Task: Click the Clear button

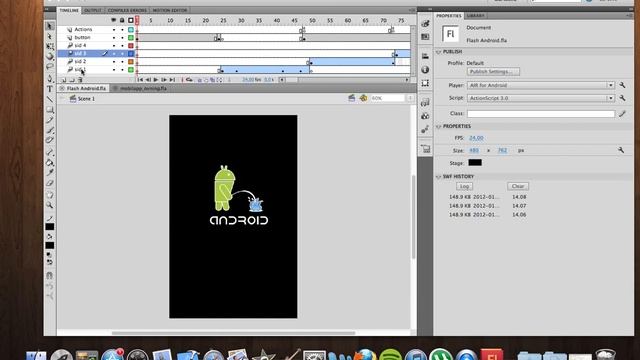Action: (x=518, y=186)
